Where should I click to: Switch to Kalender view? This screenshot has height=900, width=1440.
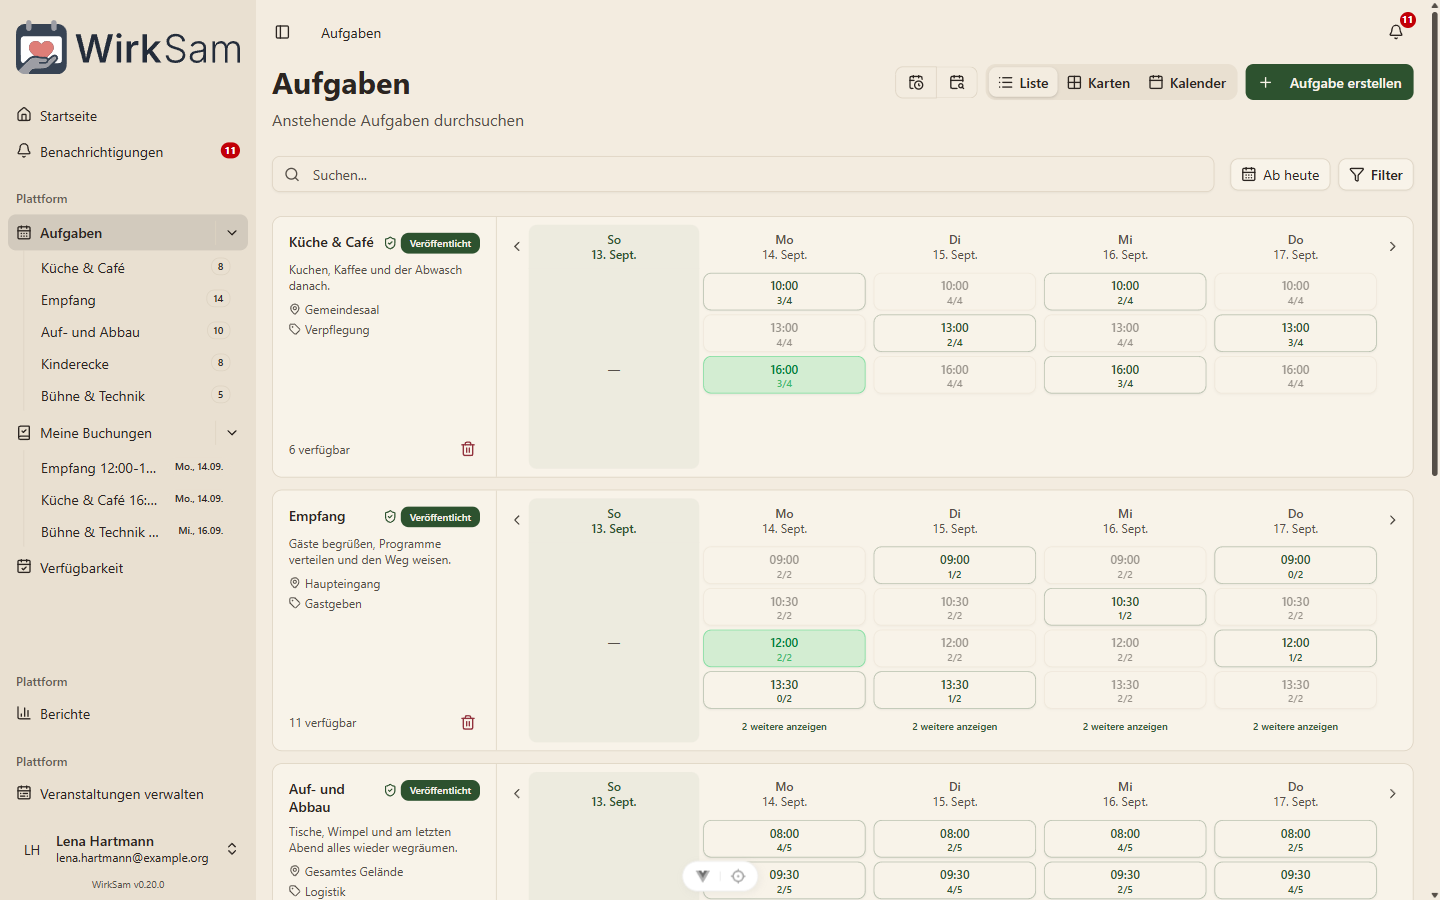click(1187, 83)
